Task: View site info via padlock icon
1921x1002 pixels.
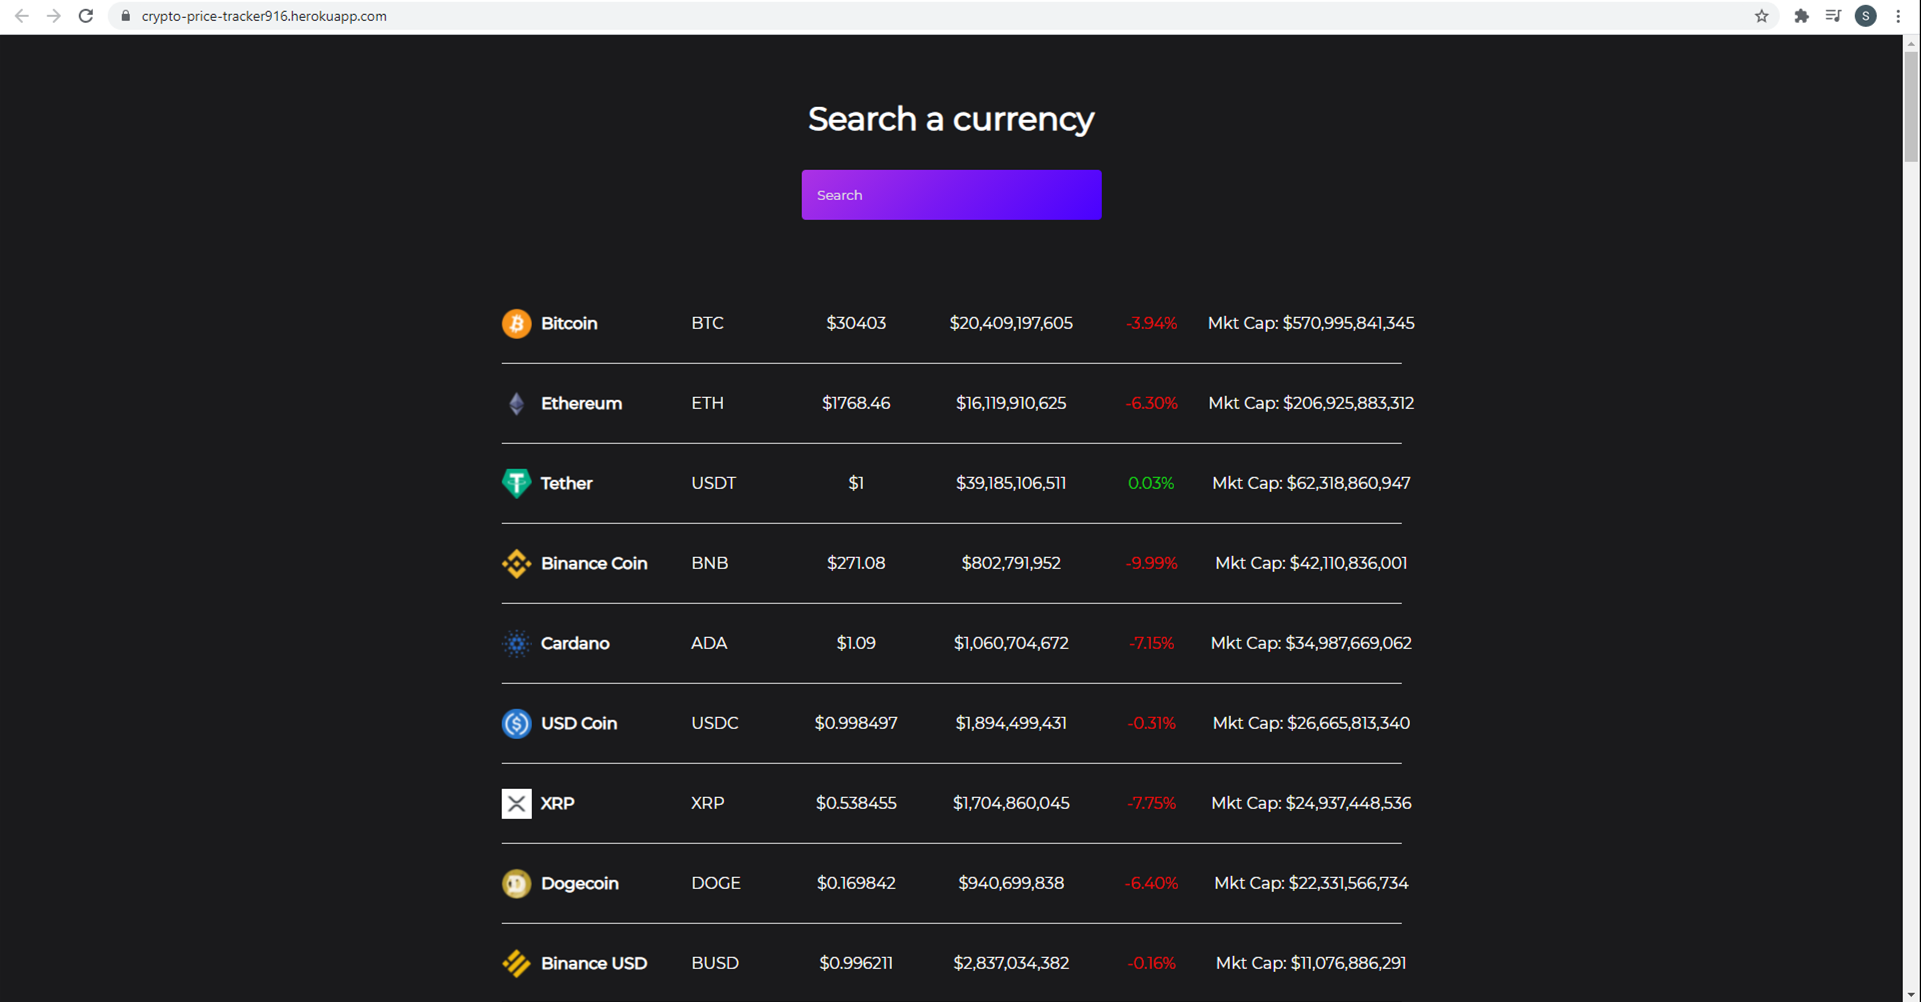Action: click(x=125, y=16)
